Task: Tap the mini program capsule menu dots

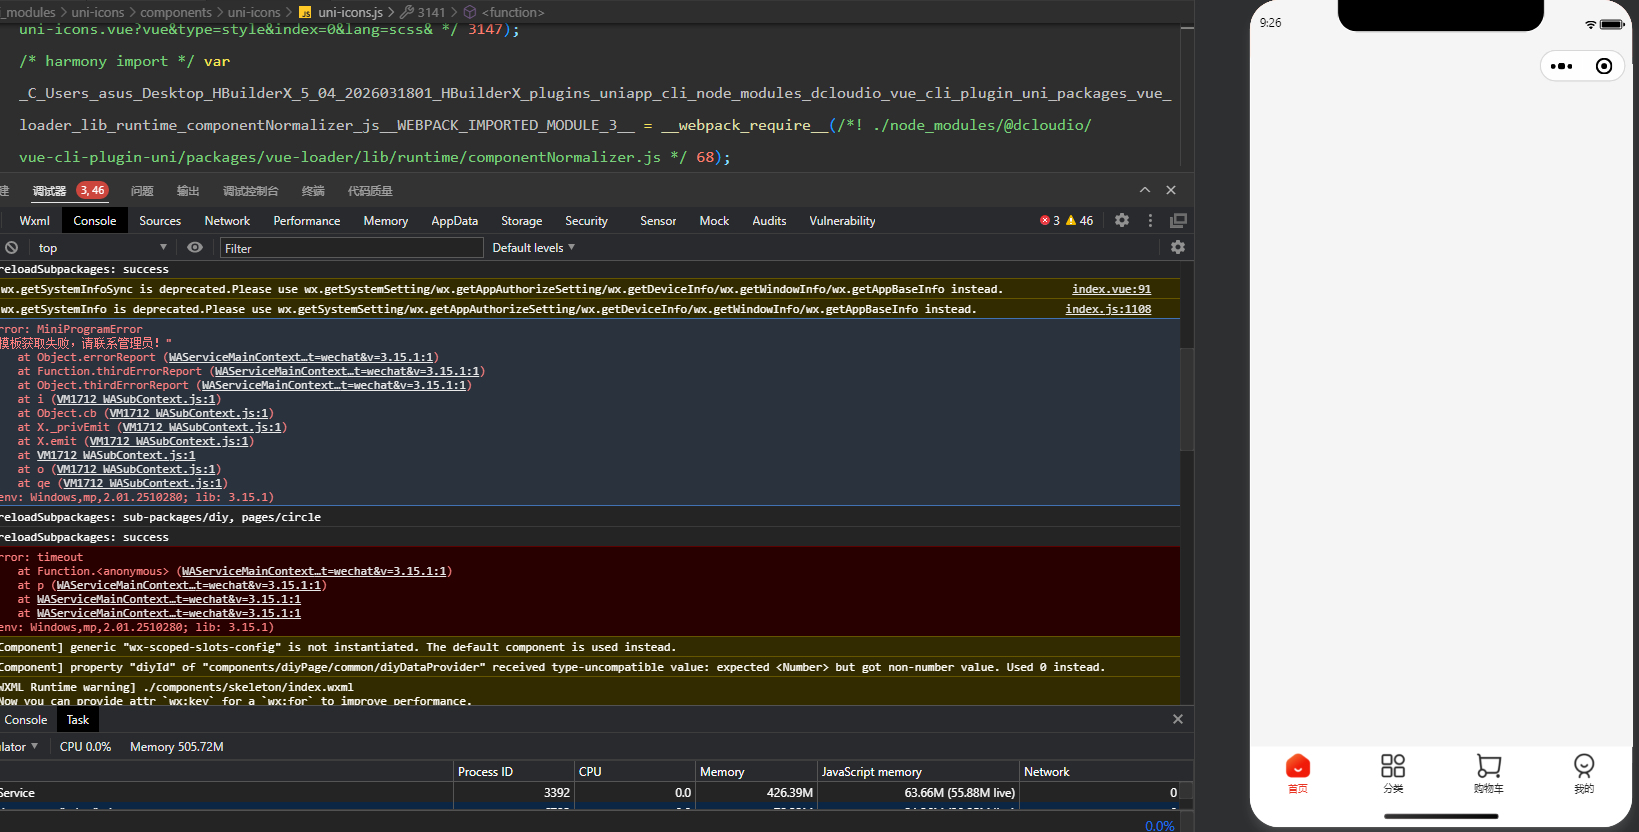Action: pyautogui.click(x=1561, y=66)
